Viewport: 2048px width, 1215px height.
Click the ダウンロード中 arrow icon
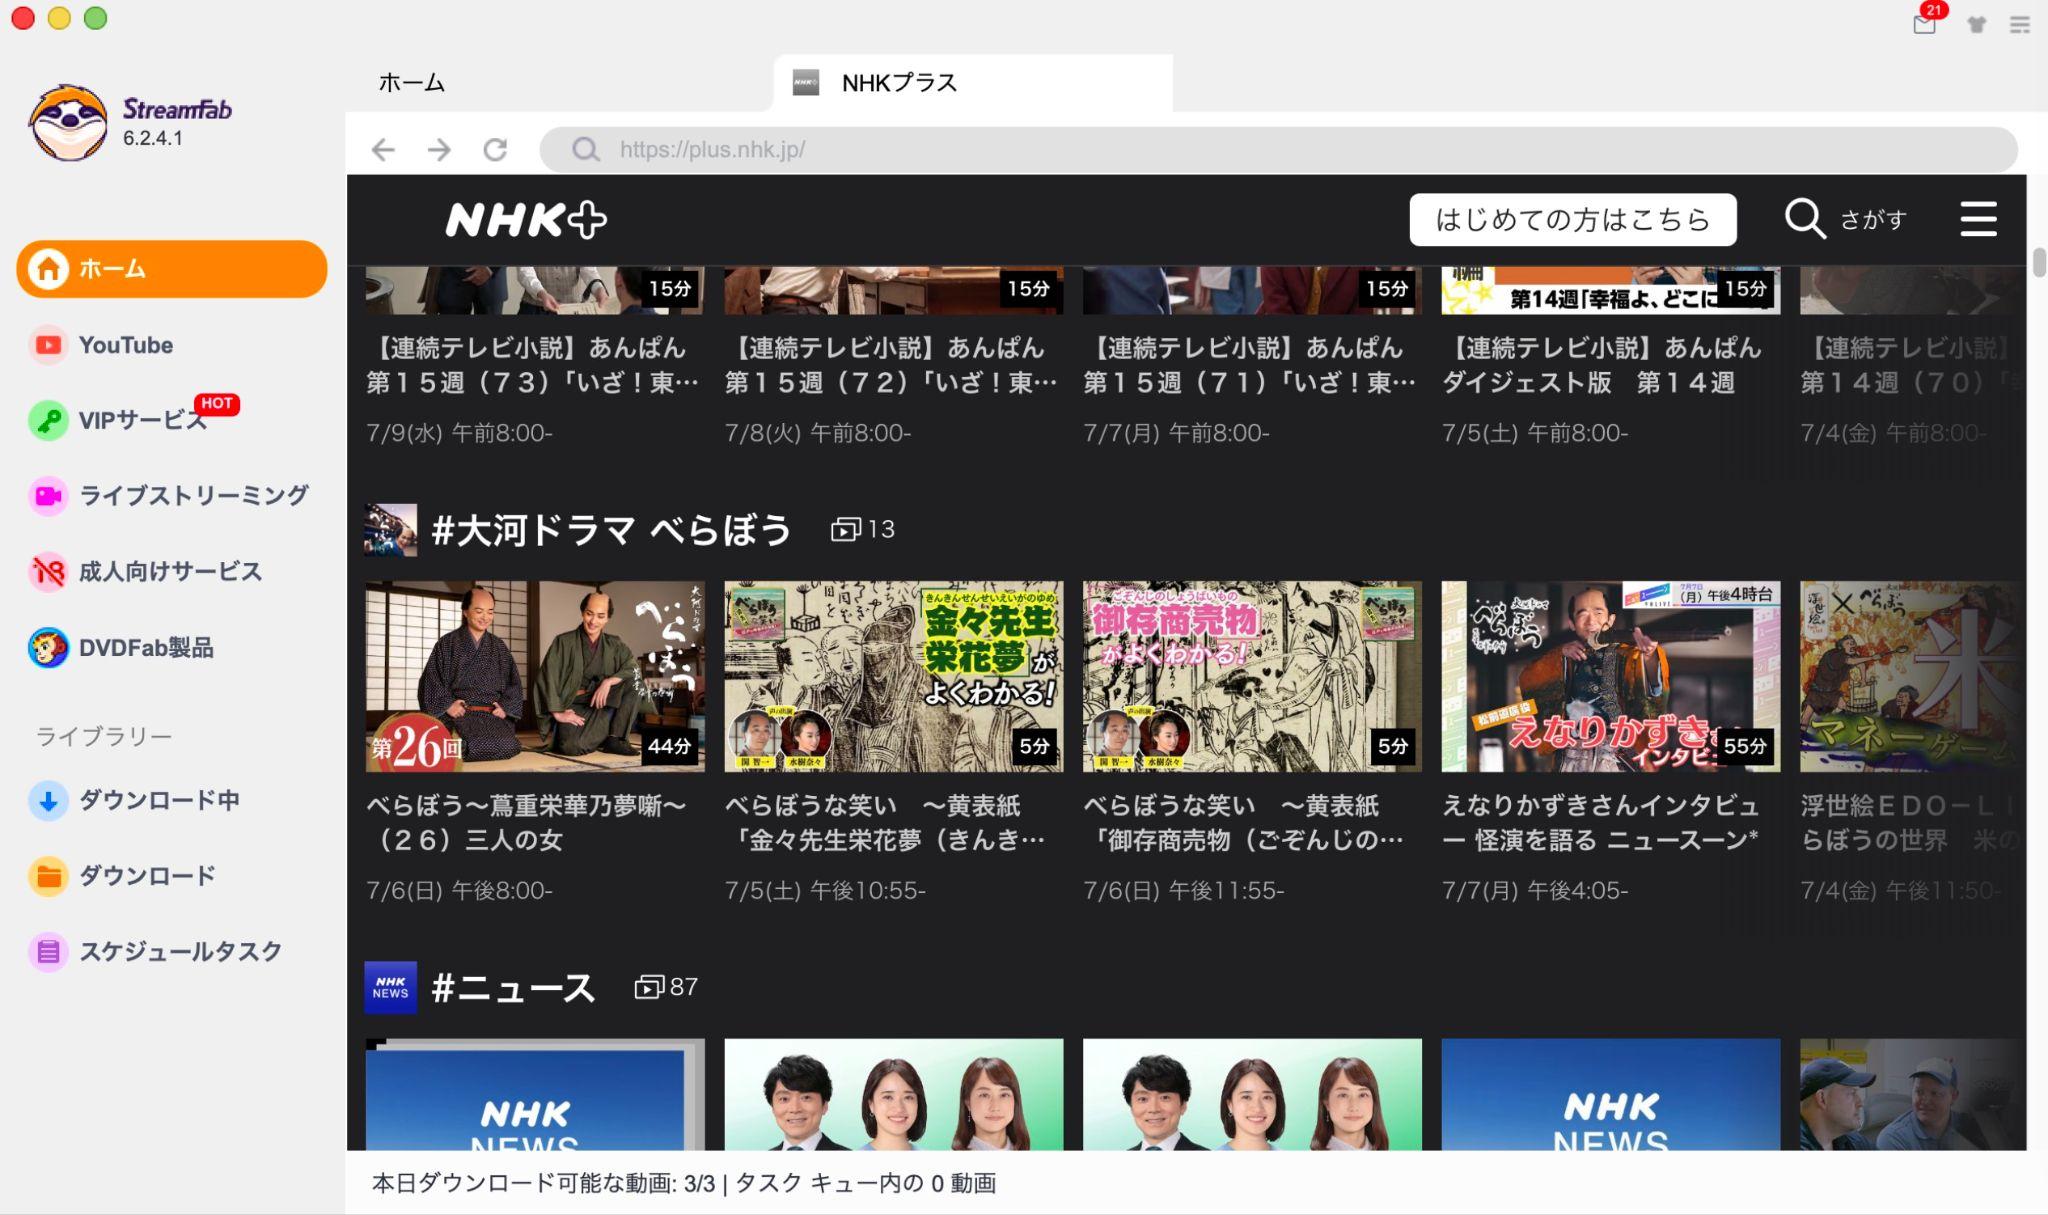[48, 800]
